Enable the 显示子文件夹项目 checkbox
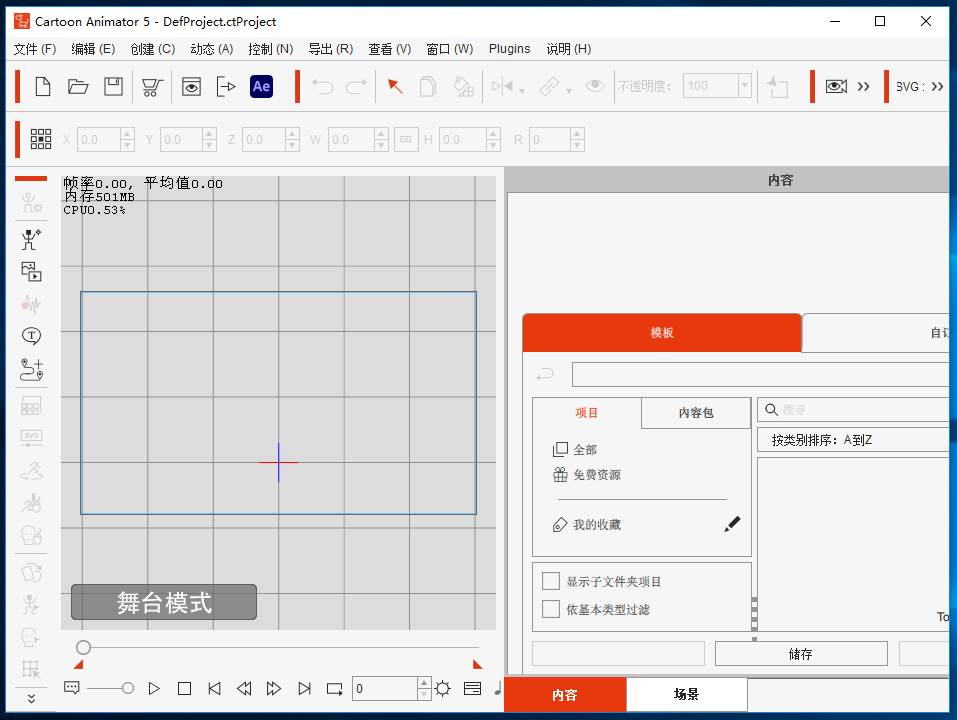Image resolution: width=957 pixels, height=720 pixels. (x=551, y=581)
